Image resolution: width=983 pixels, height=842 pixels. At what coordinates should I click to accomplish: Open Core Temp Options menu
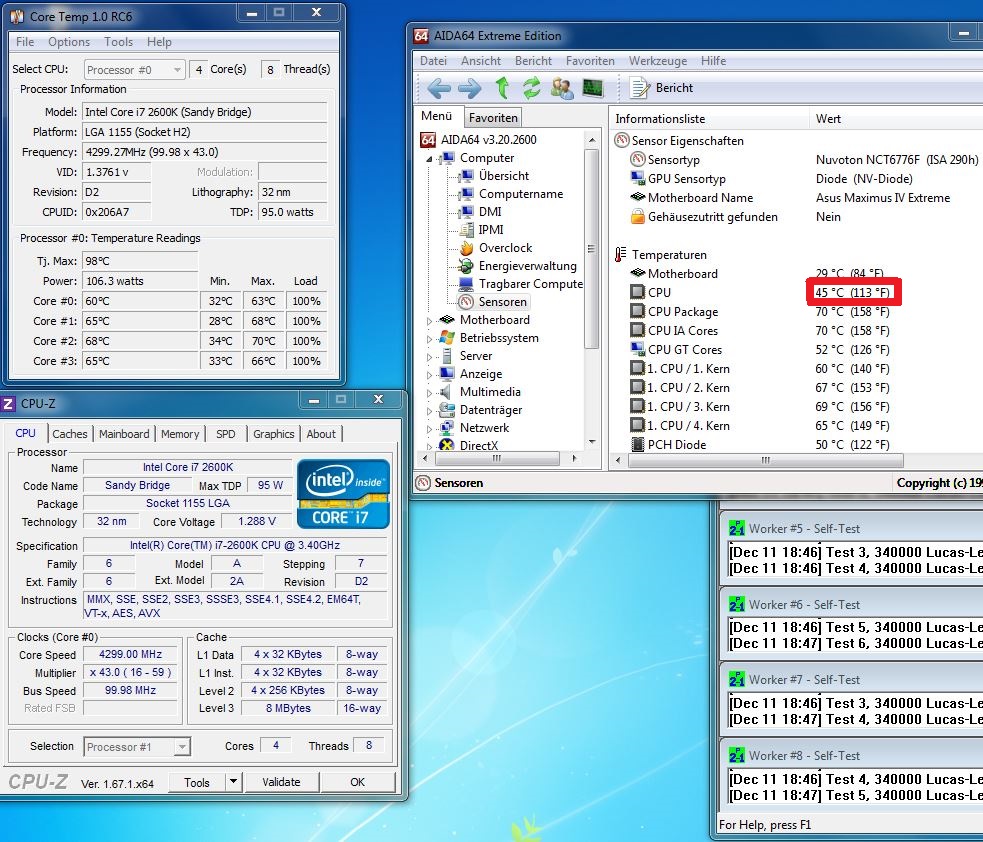(69, 42)
